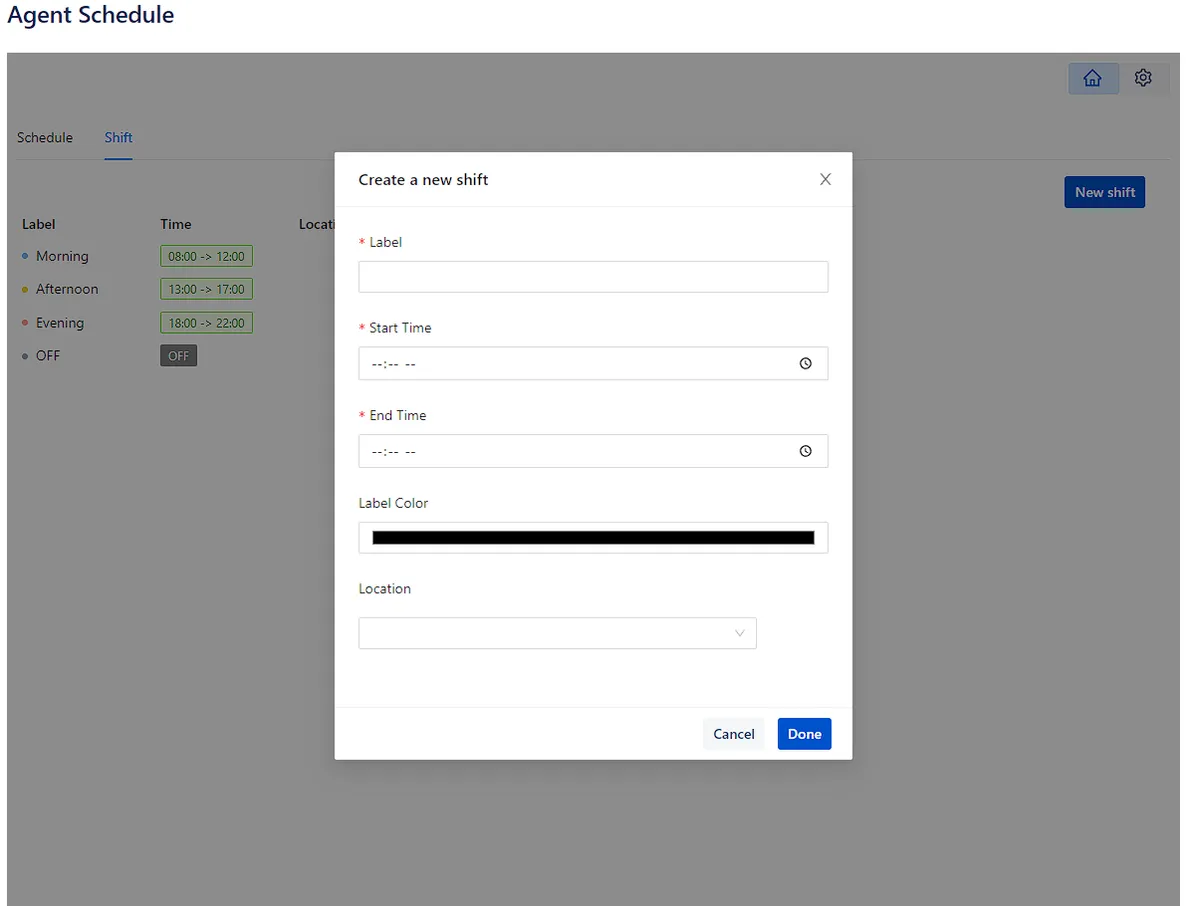Click the Cancel button
1200x906 pixels.
(x=733, y=734)
